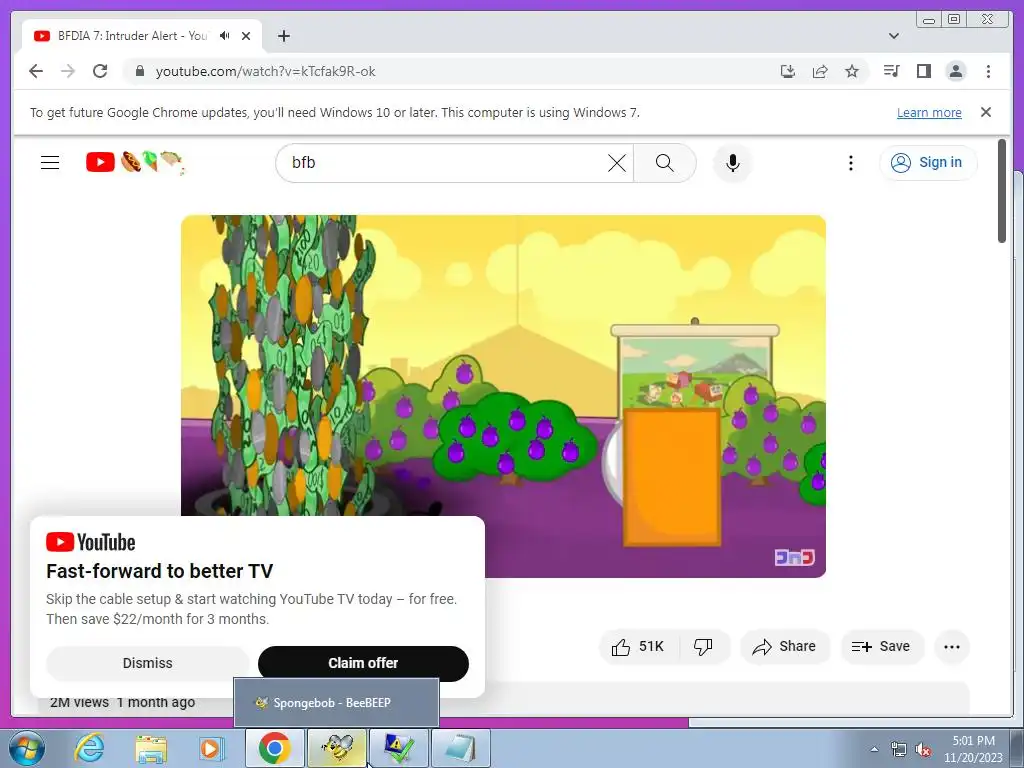Click the forward navigation arrow

point(68,71)
